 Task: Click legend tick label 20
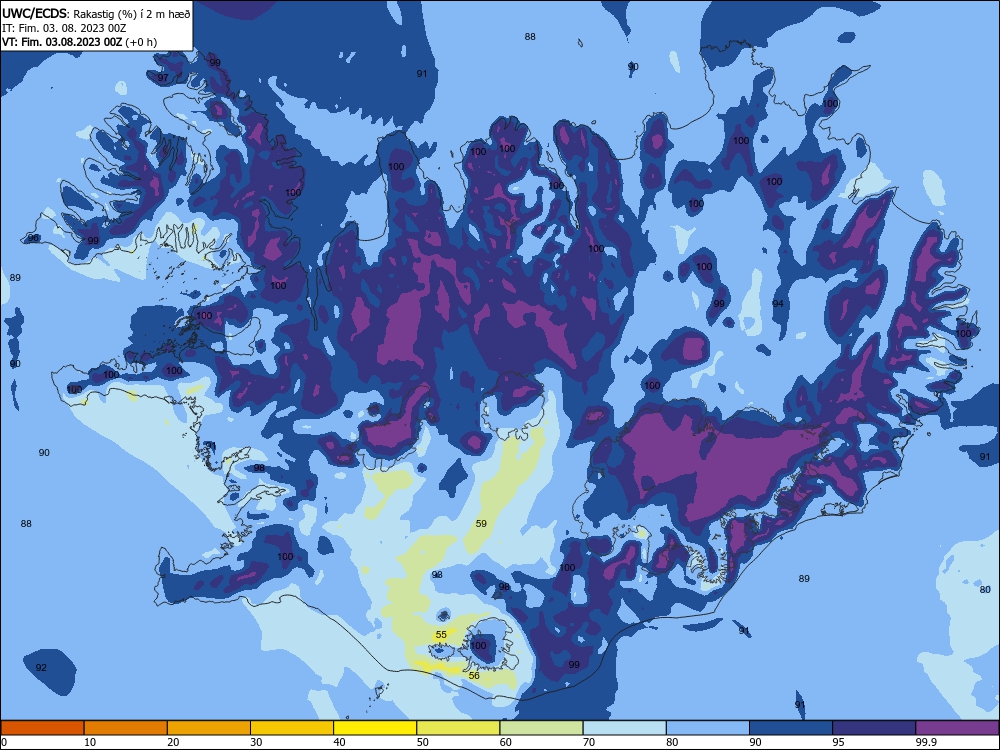pyautogui.click(x=173, y=742)
